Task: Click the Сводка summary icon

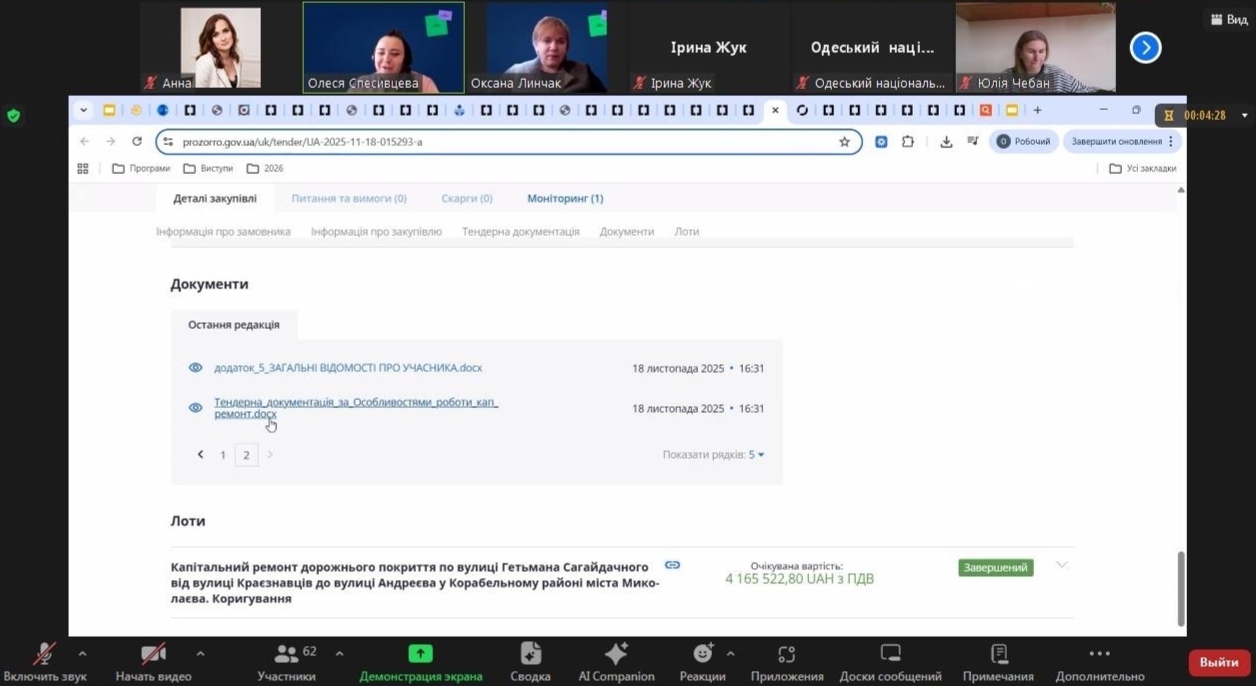Action: [x=530, y=654]
